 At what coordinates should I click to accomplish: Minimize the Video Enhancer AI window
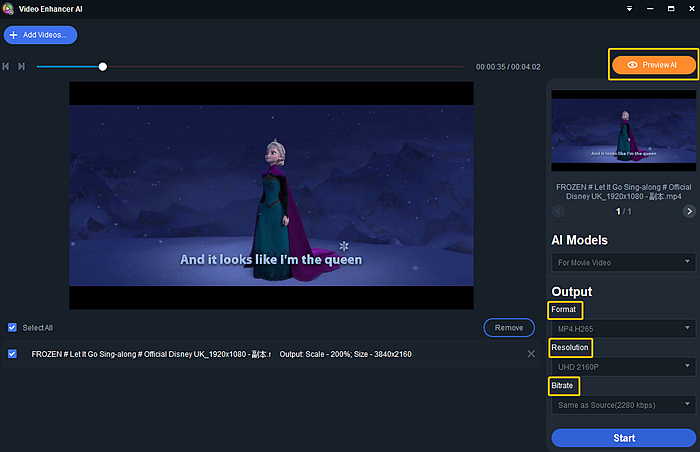pos(650,8)
